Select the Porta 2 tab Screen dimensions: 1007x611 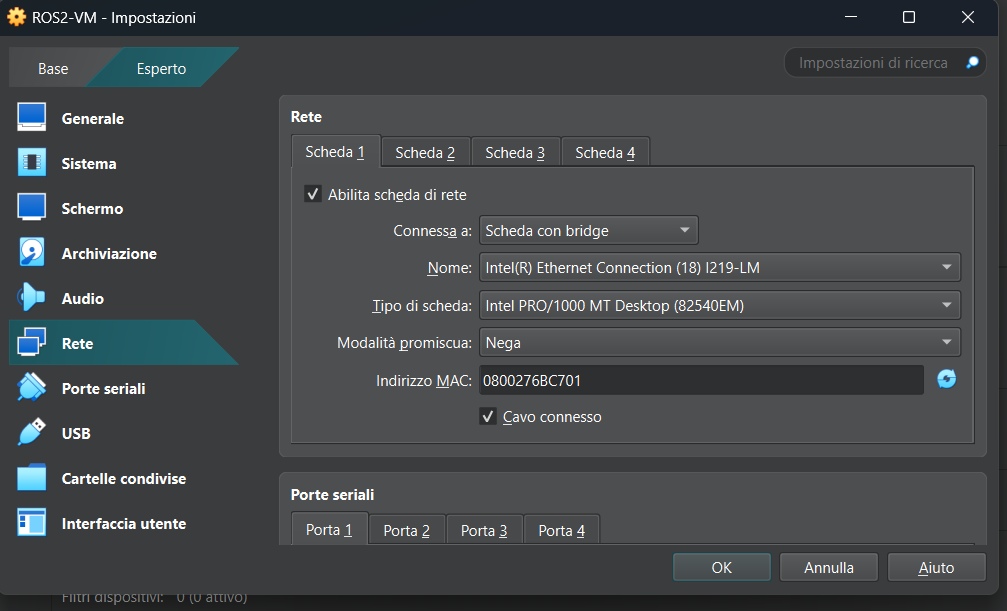[407, 530]
